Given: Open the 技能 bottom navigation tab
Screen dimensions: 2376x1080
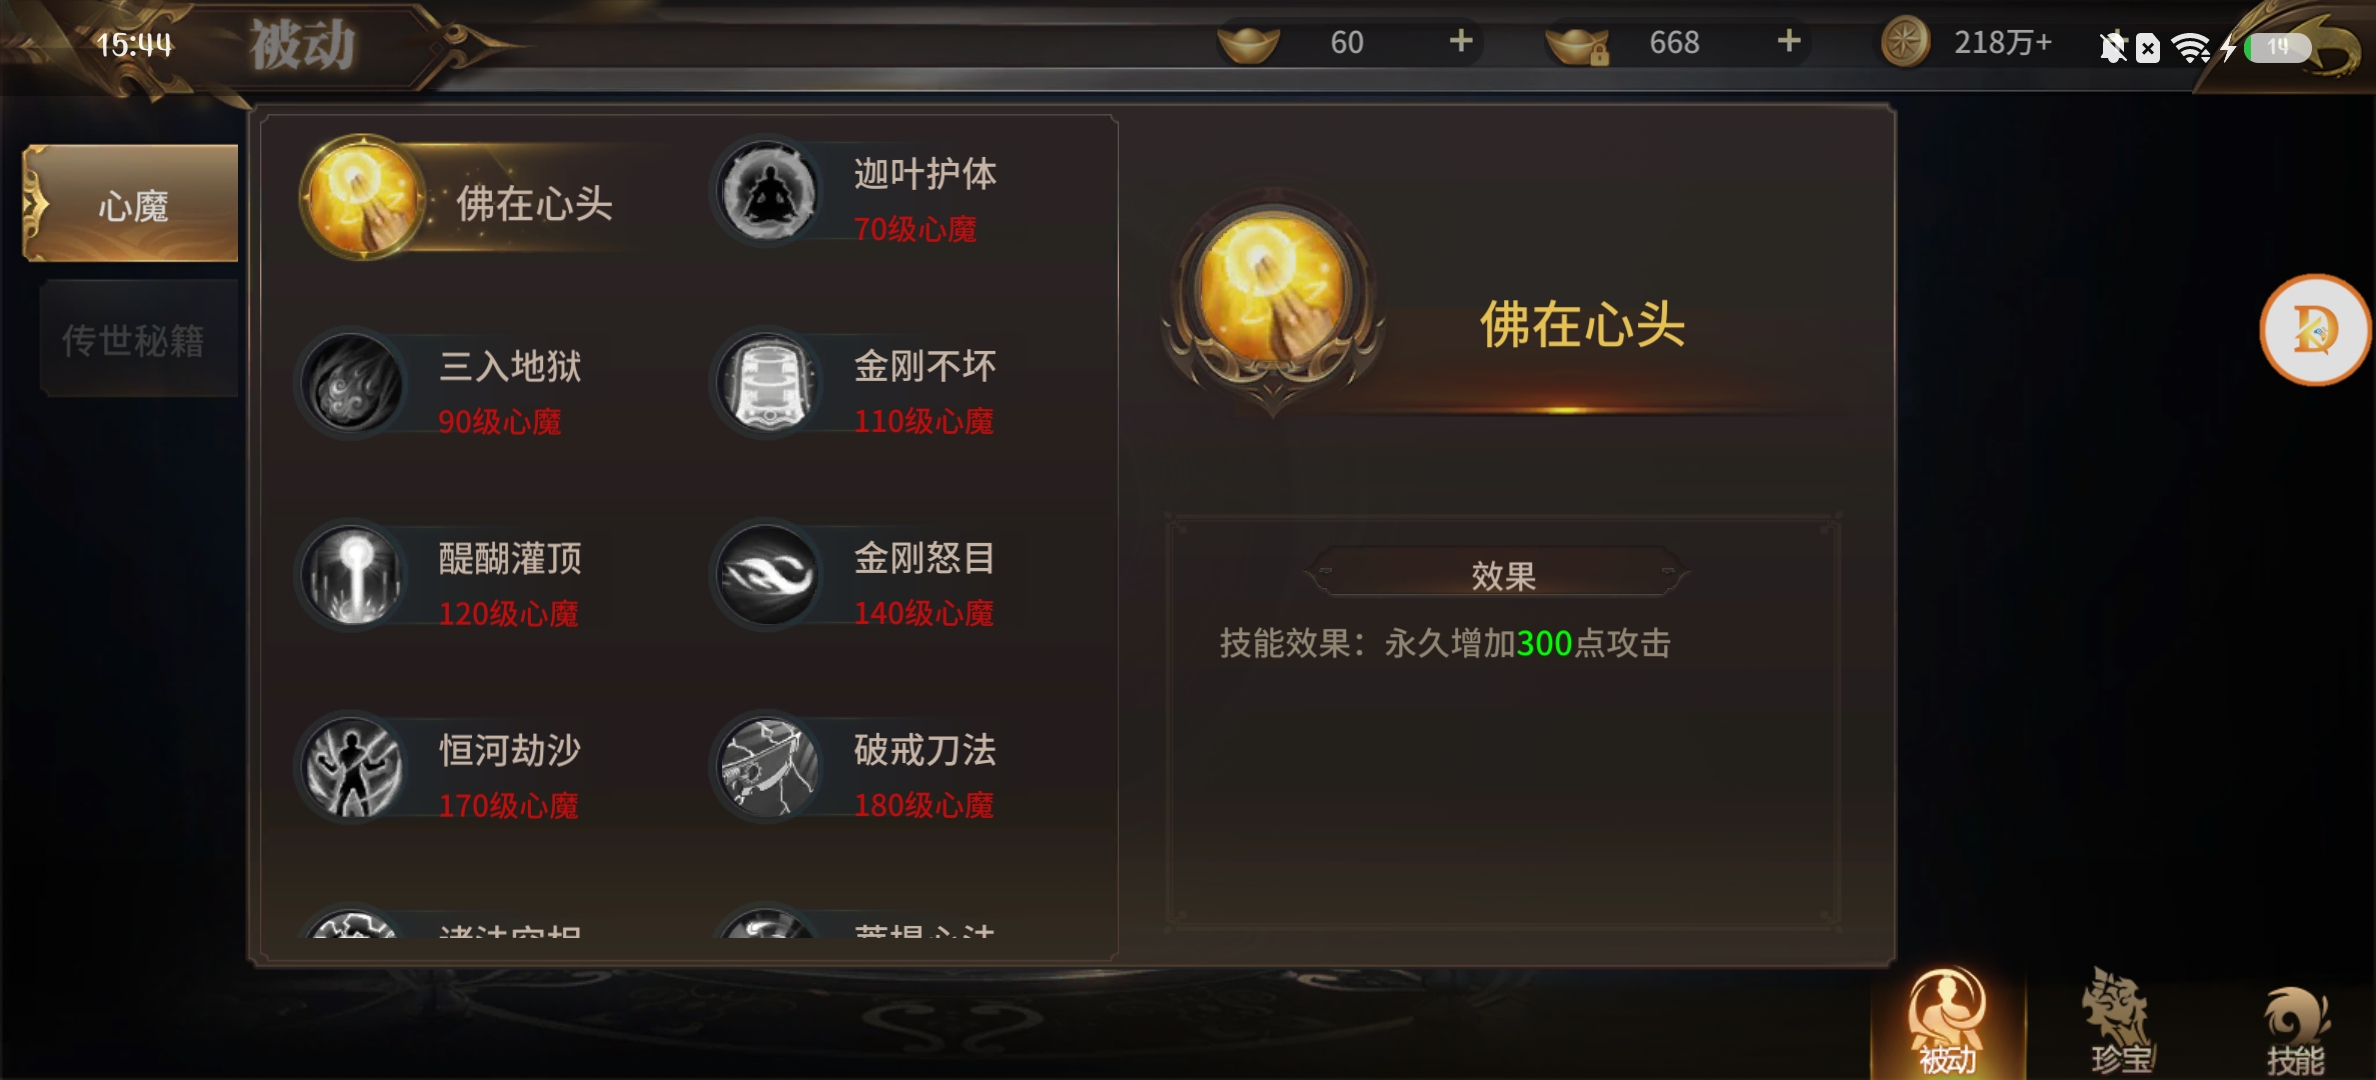Looking at the screenshot, I should pos(2295,1028).
